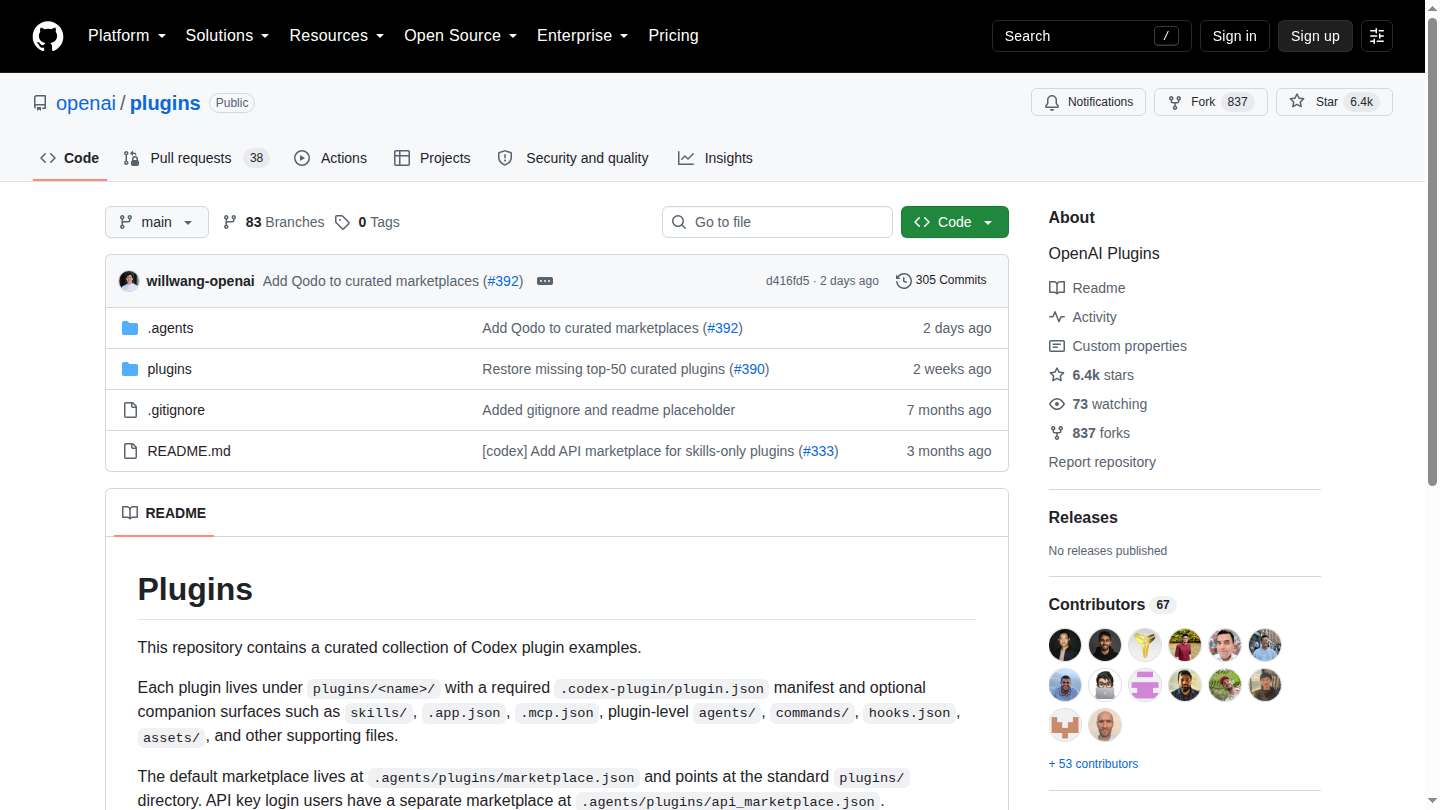1440x810 pixels.
Task: Click the 'Added gitignore and readme placeholder' commit message
Action: (608, 410)
